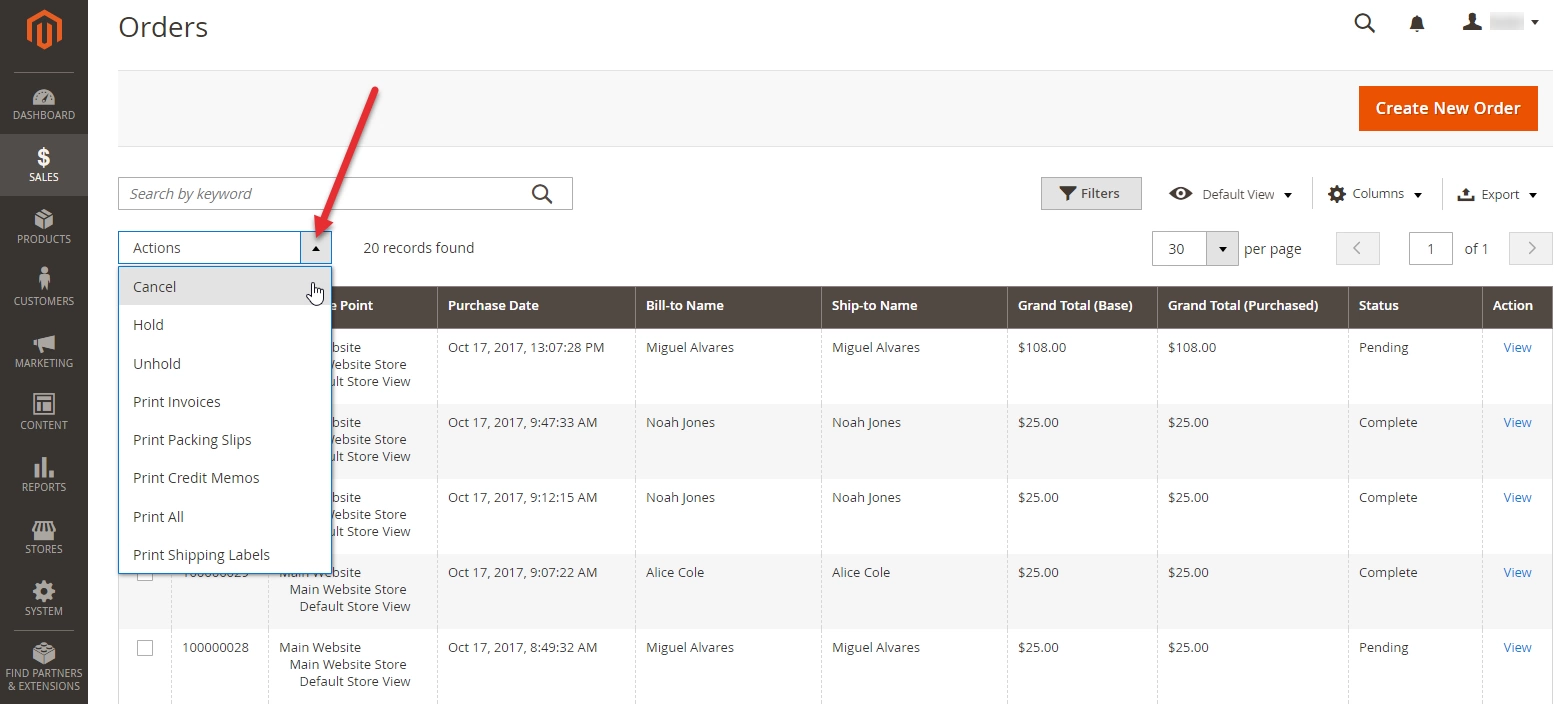Click 'Oct 17, 2017, 9:07:22 AM' date
Viewport: 1554px width, 704px height.
(x=522, y=573)
